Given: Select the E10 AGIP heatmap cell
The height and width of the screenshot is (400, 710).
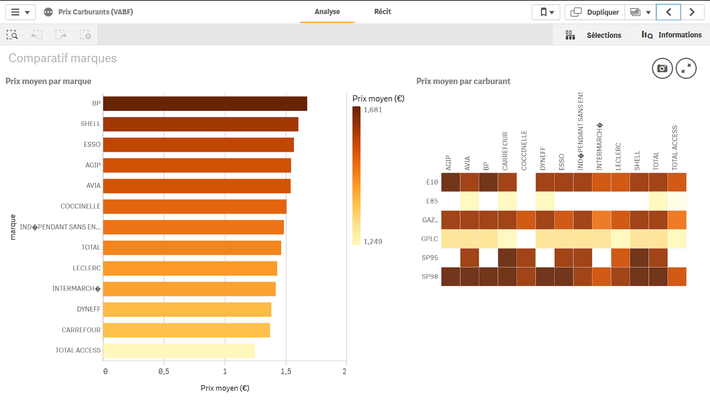Looking at the screenshot, I should click(451, 182).
